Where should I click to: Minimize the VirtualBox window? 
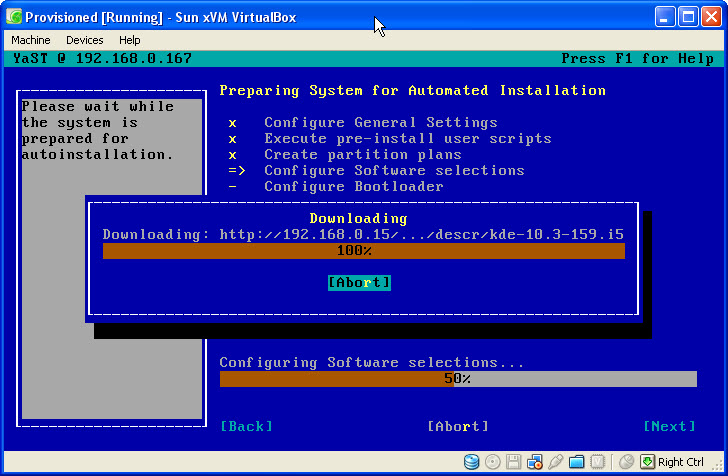tap(665, 17)
